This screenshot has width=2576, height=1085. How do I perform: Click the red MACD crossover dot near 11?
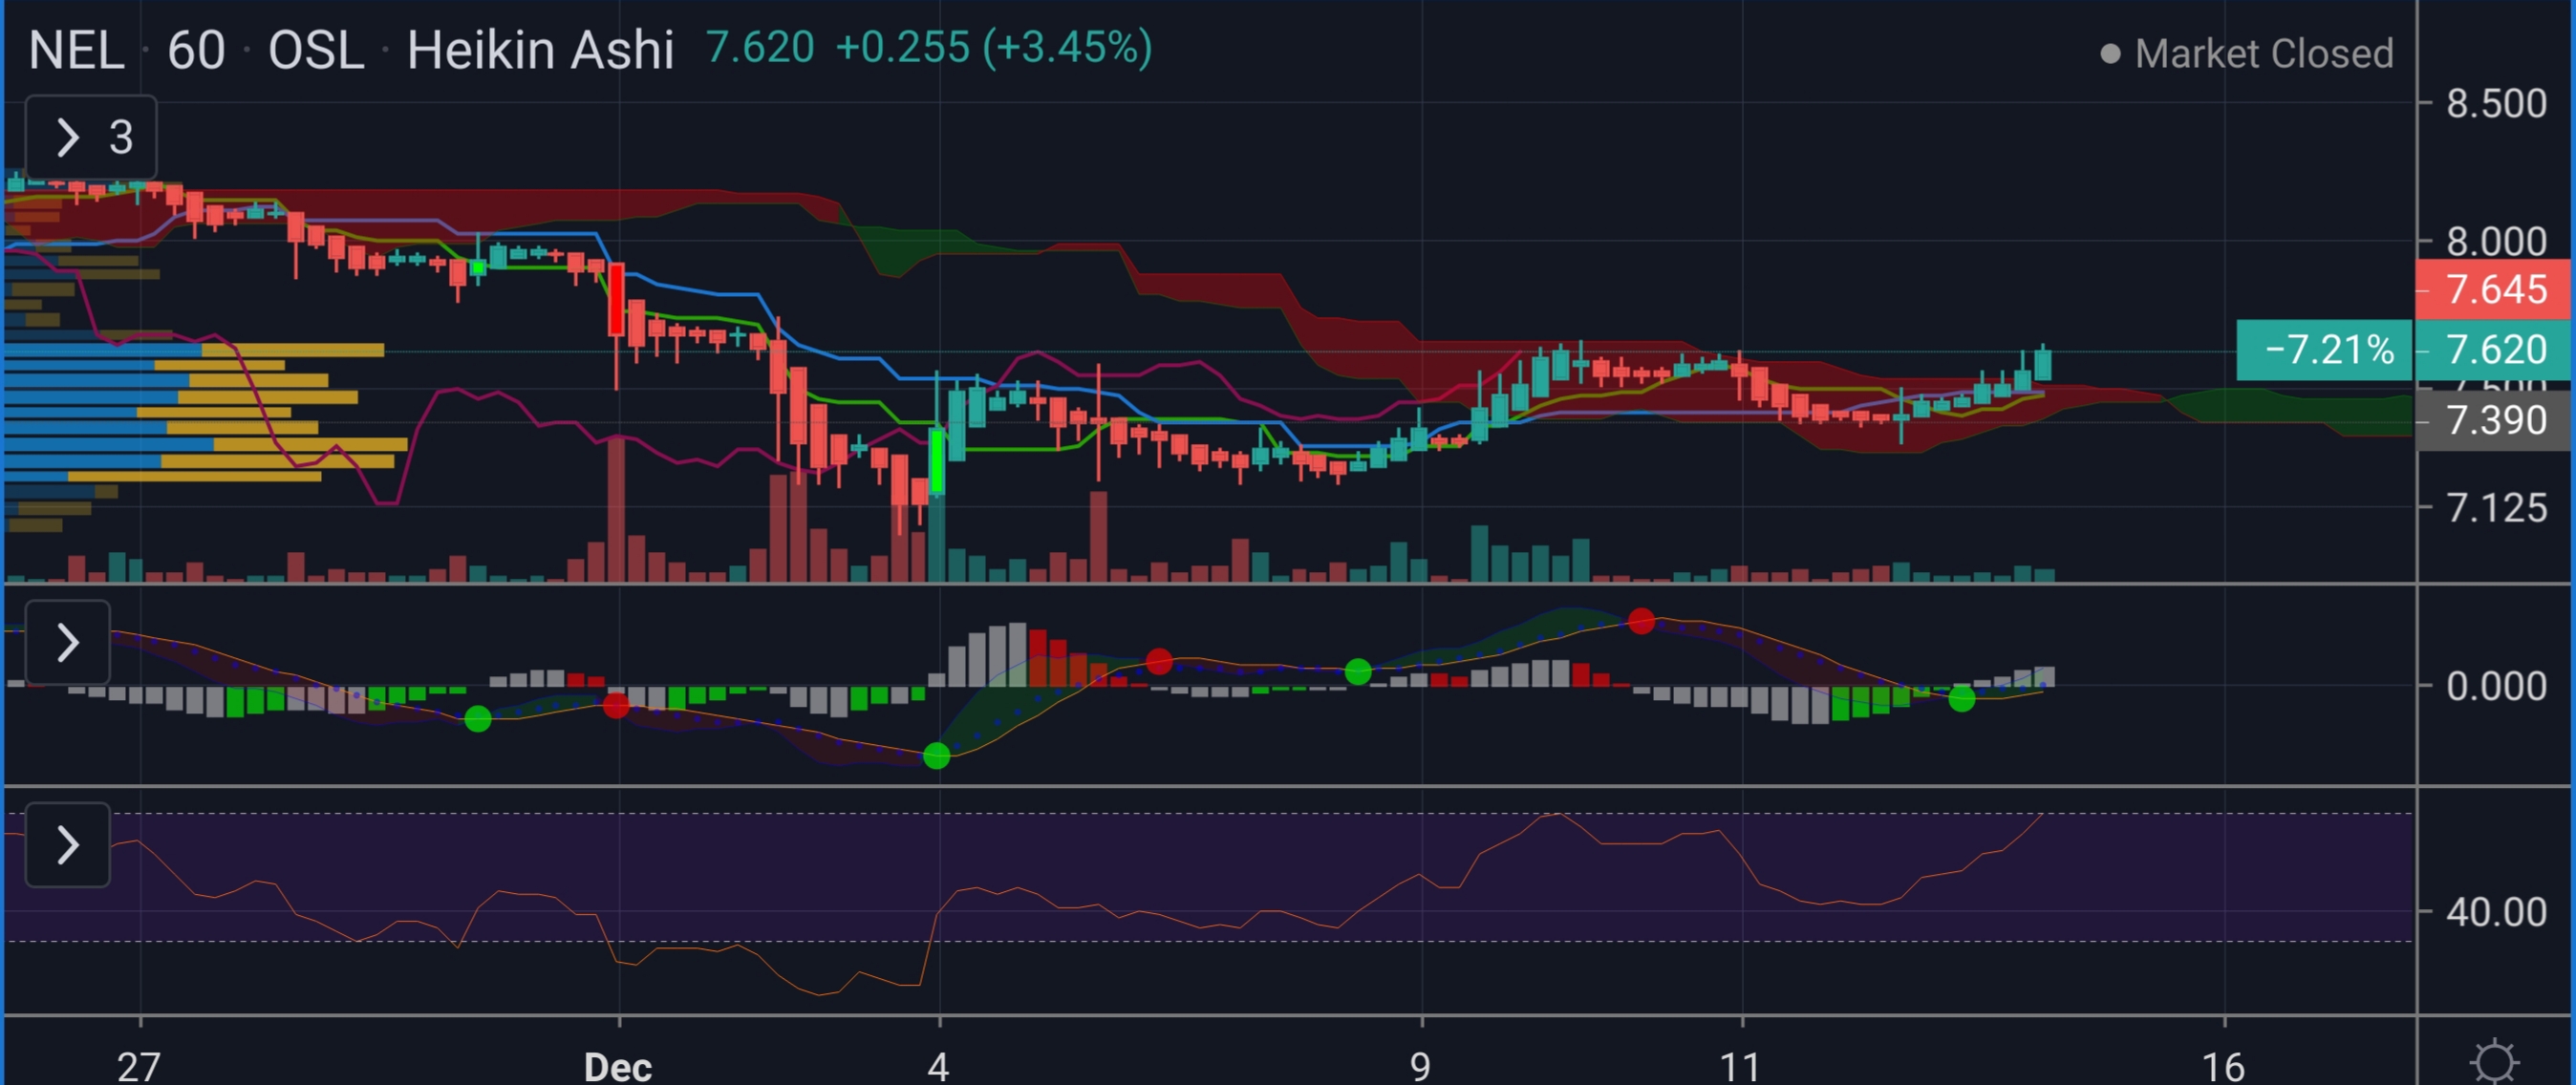click(x=1641, y=621)
